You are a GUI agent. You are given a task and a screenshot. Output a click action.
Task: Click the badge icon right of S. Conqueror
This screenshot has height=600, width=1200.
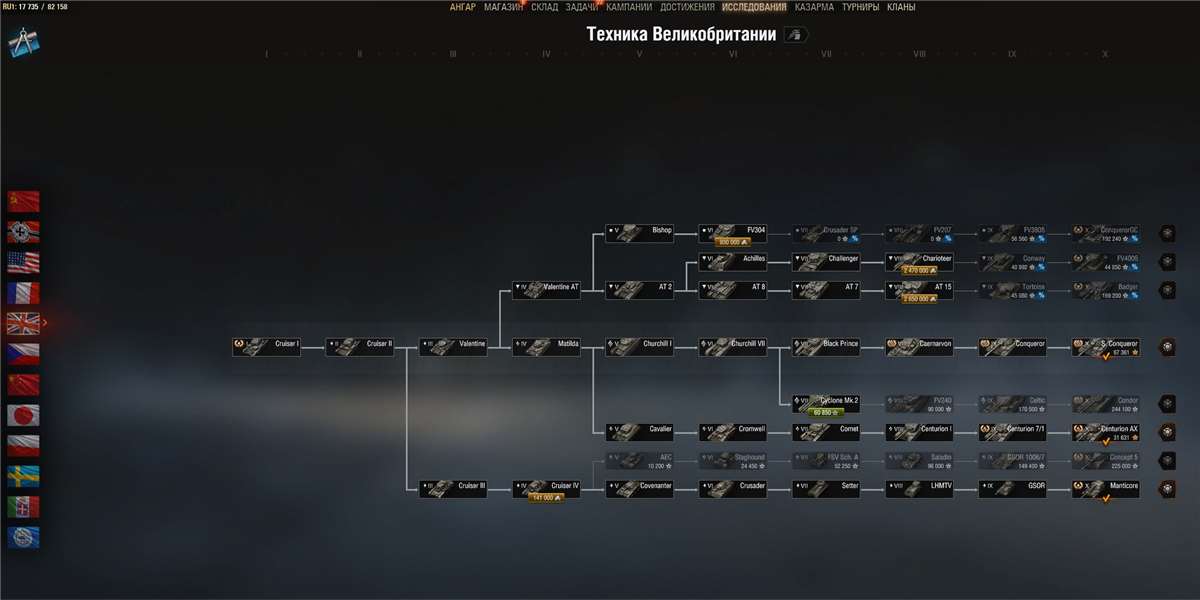(x=1166, y=347)
